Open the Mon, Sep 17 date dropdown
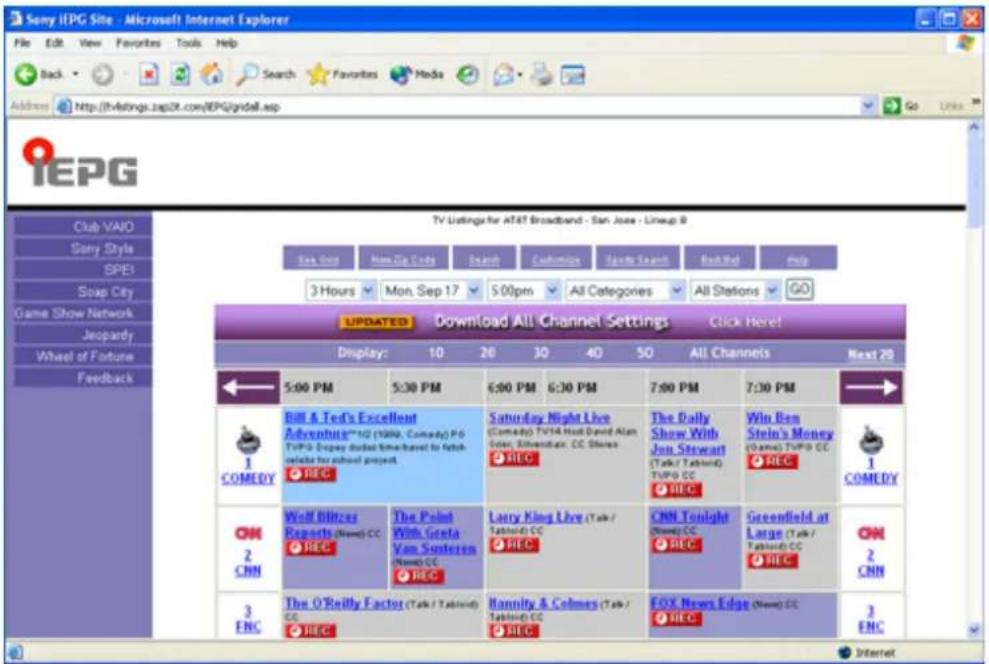The height and width of the screenshot is (664, 989). 431,291
